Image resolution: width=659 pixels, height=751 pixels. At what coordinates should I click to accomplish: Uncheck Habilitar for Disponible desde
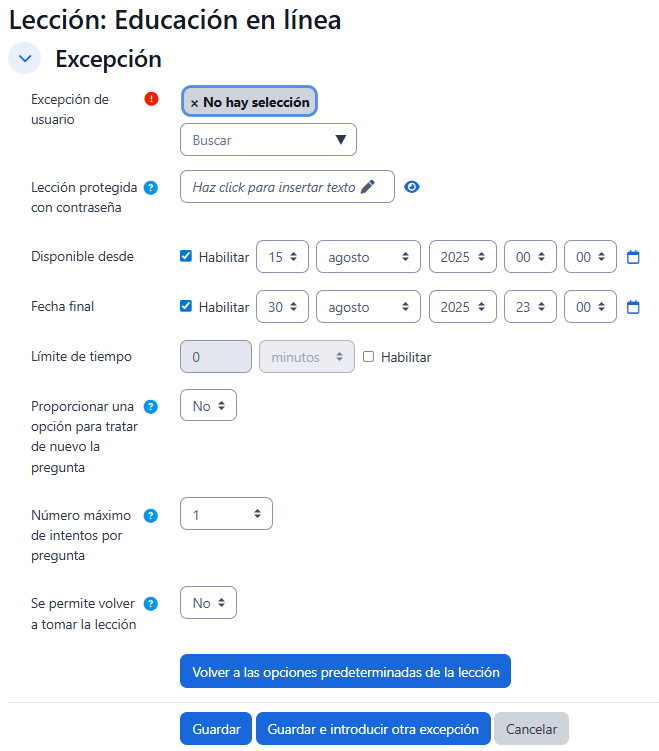coord(186,256)
